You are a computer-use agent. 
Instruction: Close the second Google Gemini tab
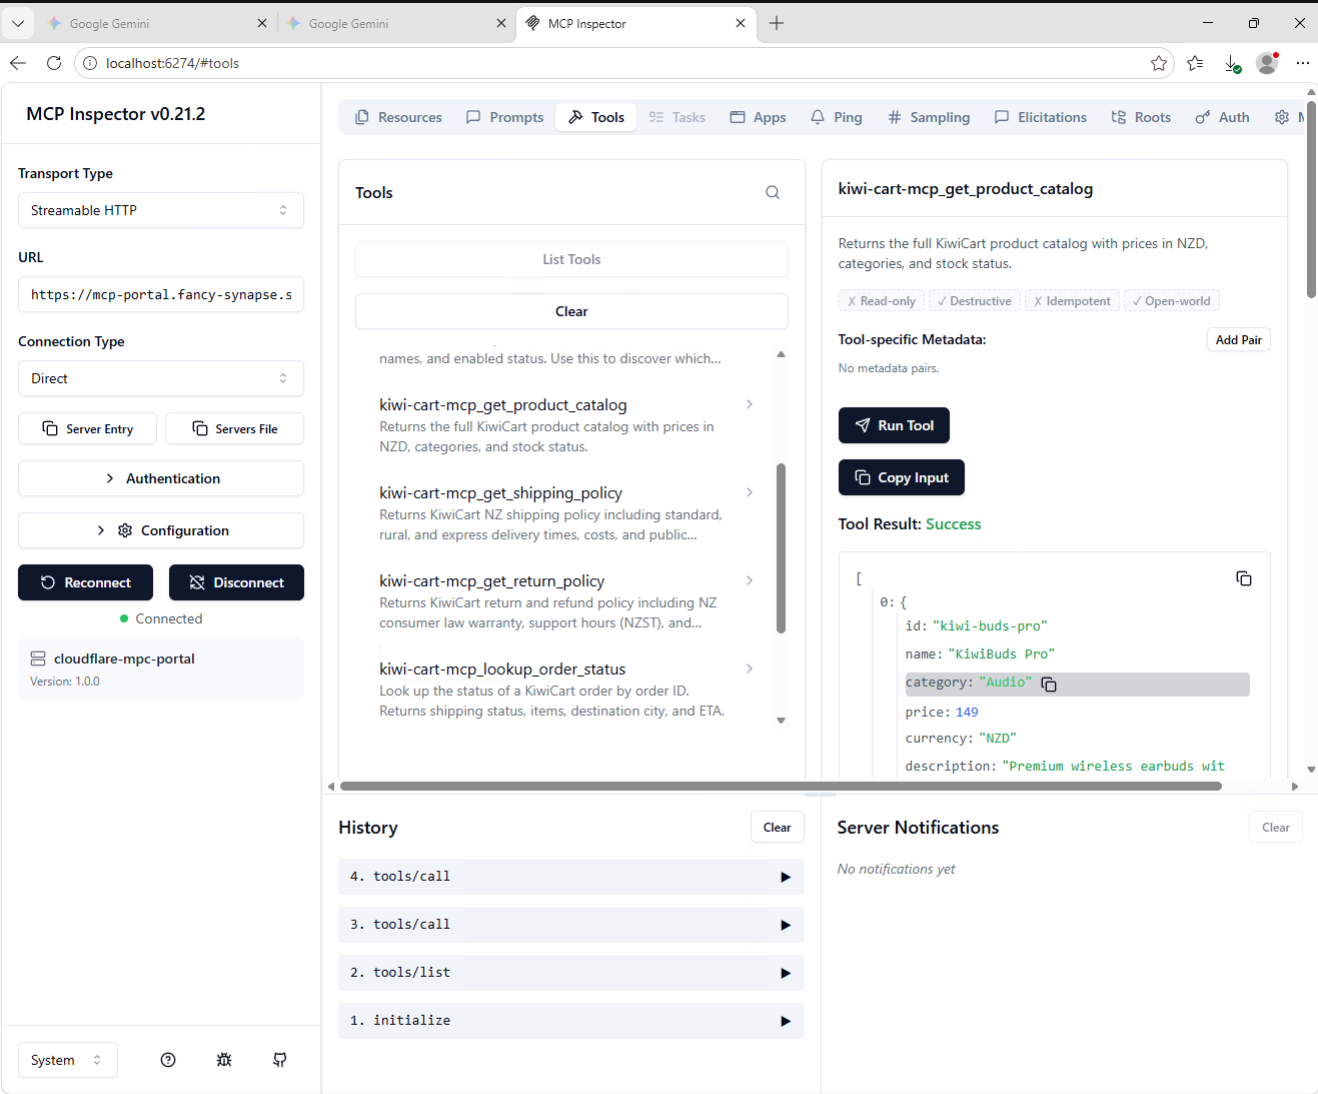click(501, 23)
